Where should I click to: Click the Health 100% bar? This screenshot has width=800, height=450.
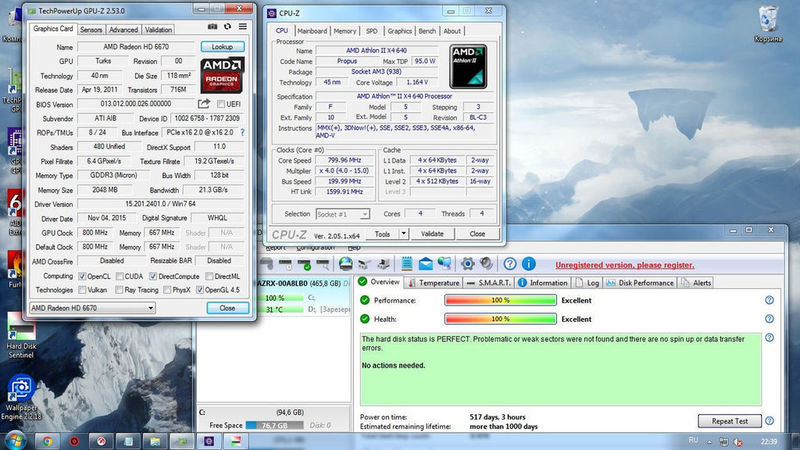tap(501, 319)
